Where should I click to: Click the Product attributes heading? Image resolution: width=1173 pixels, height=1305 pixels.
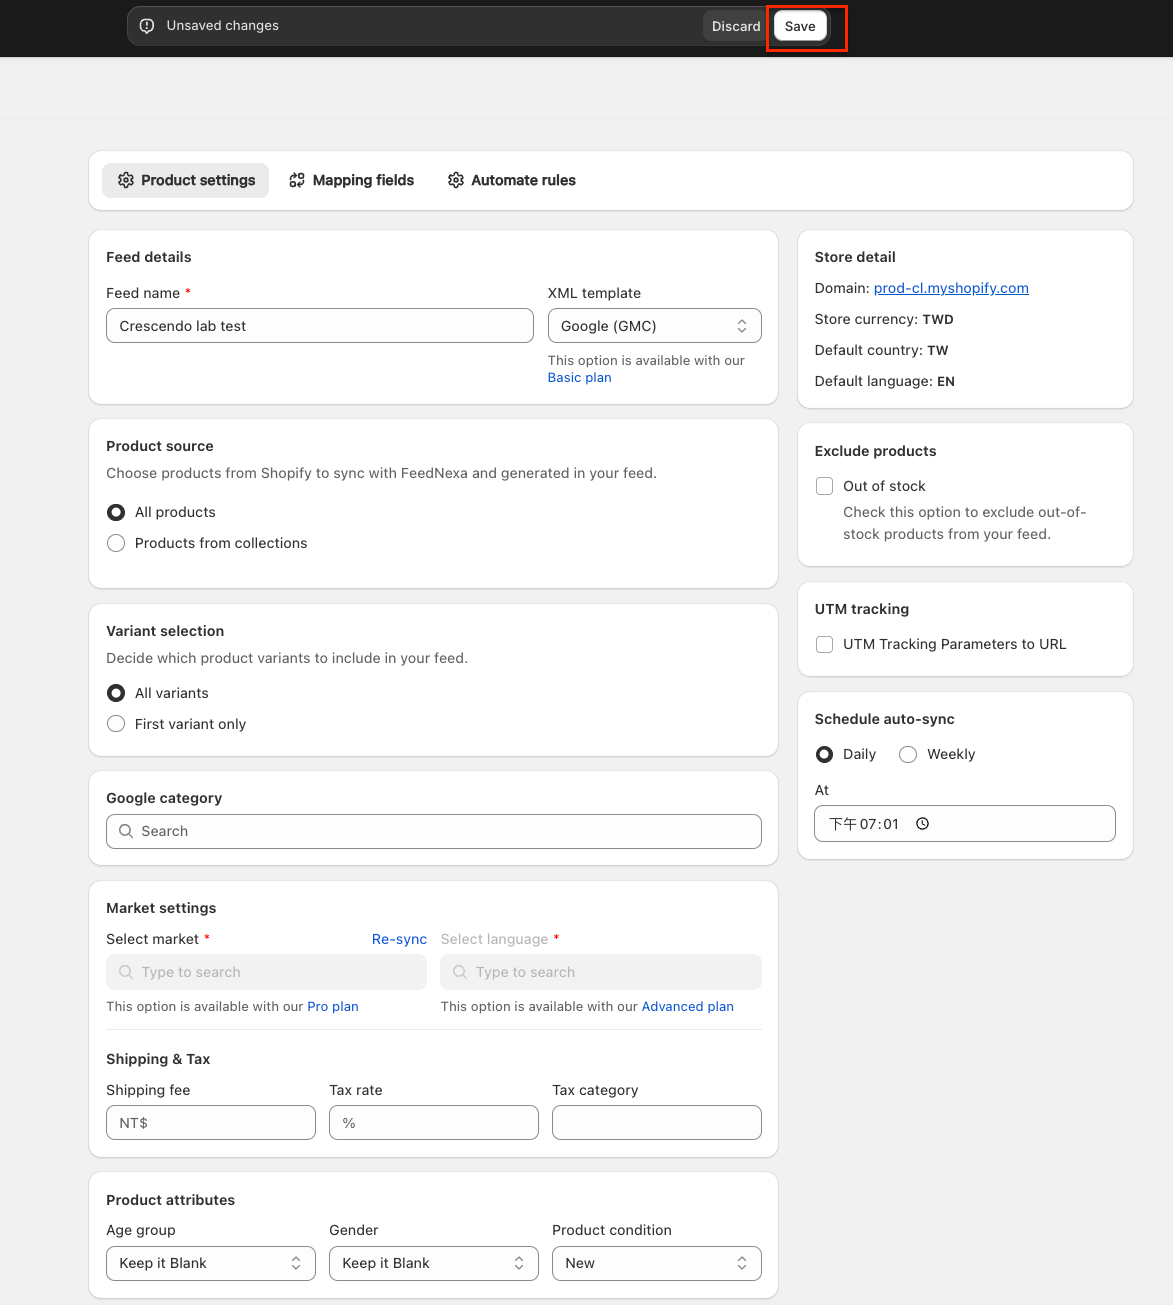click(171, 1200)
